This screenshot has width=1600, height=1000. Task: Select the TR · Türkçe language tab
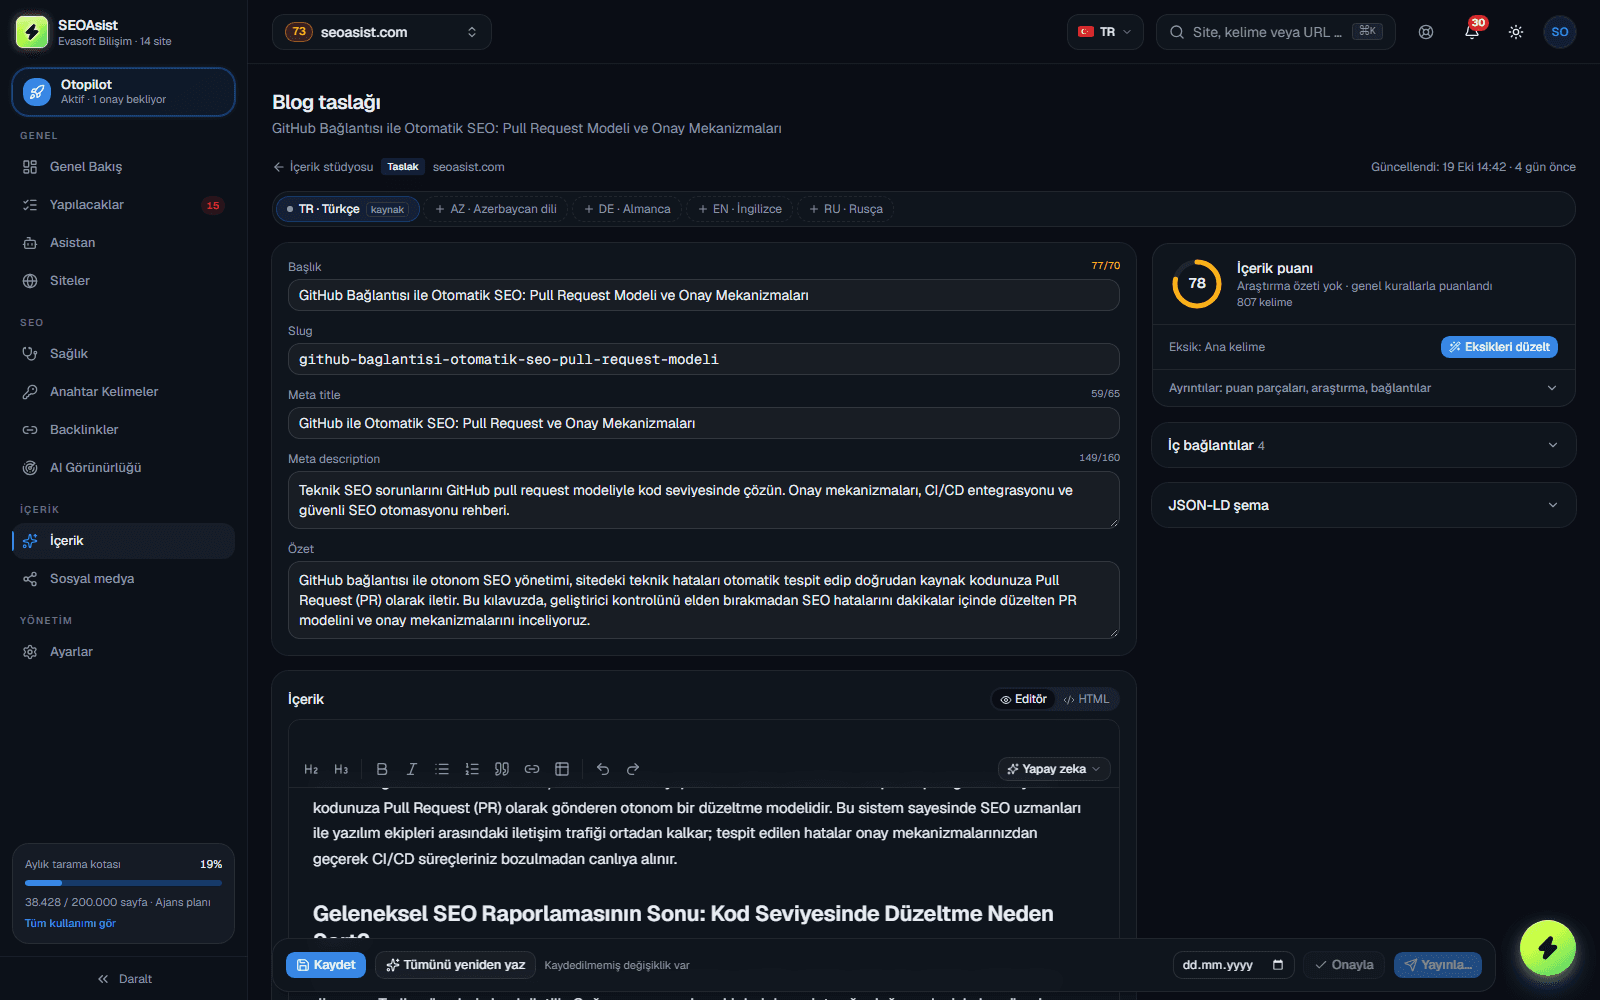347,209
